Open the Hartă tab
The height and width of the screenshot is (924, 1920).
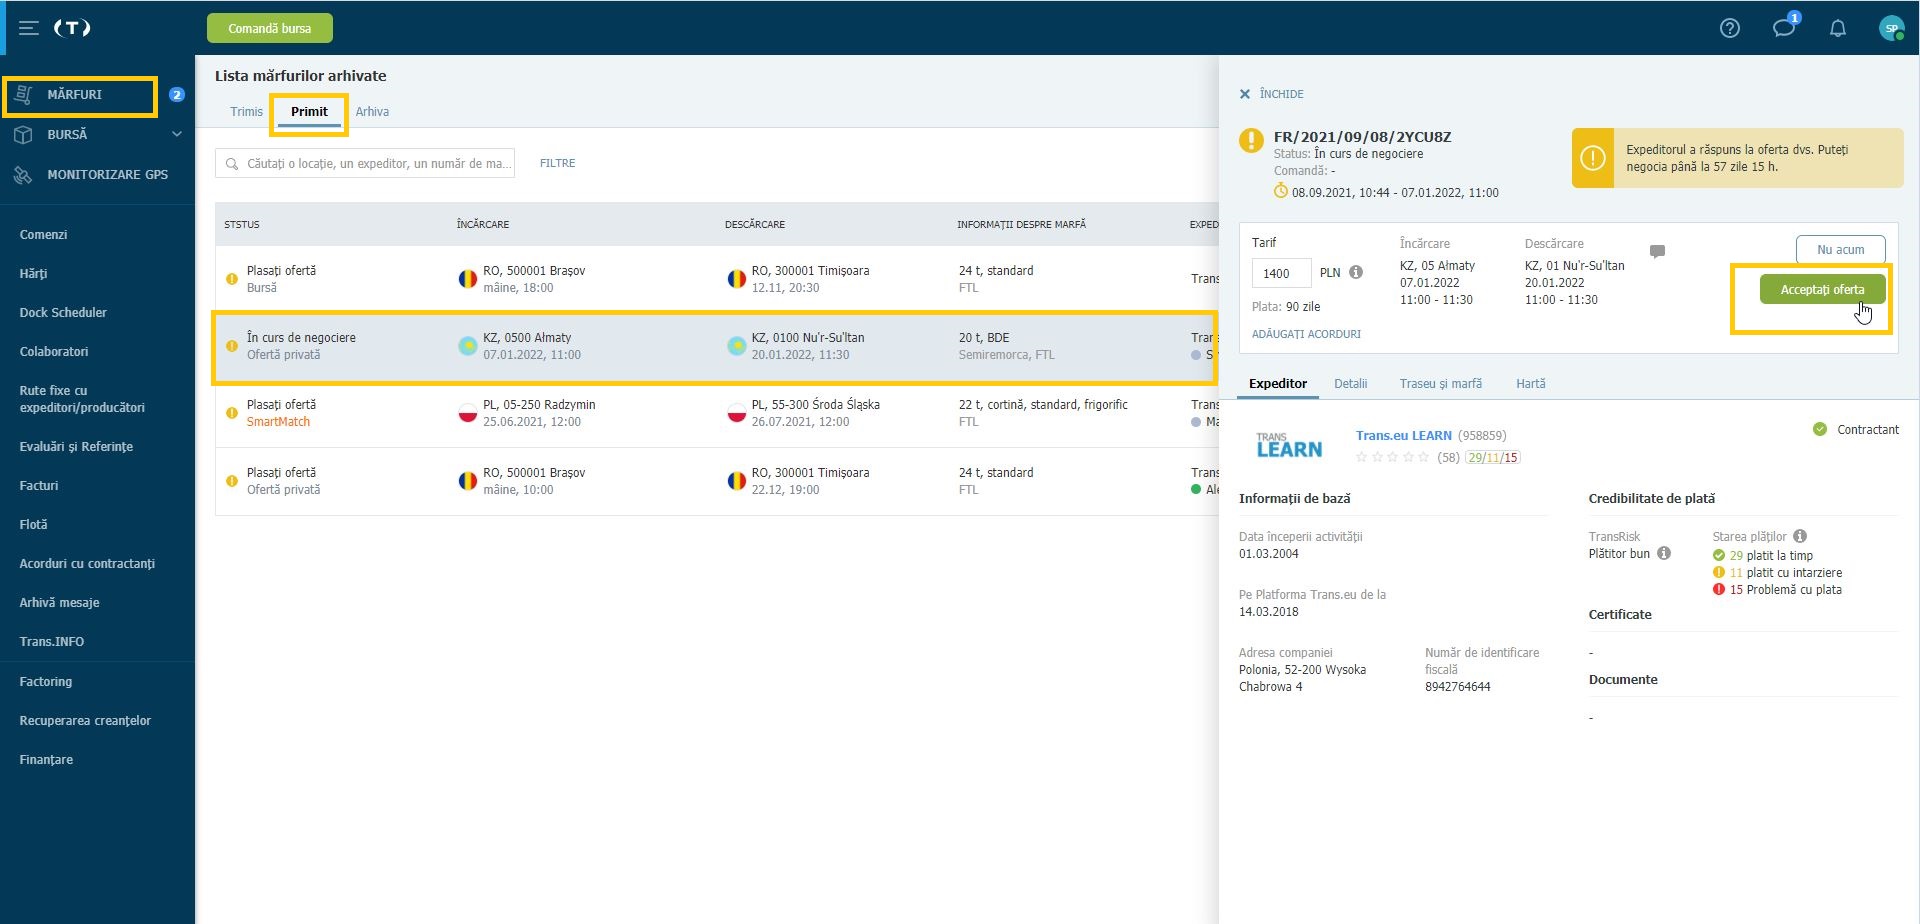tap(1531, 384)
